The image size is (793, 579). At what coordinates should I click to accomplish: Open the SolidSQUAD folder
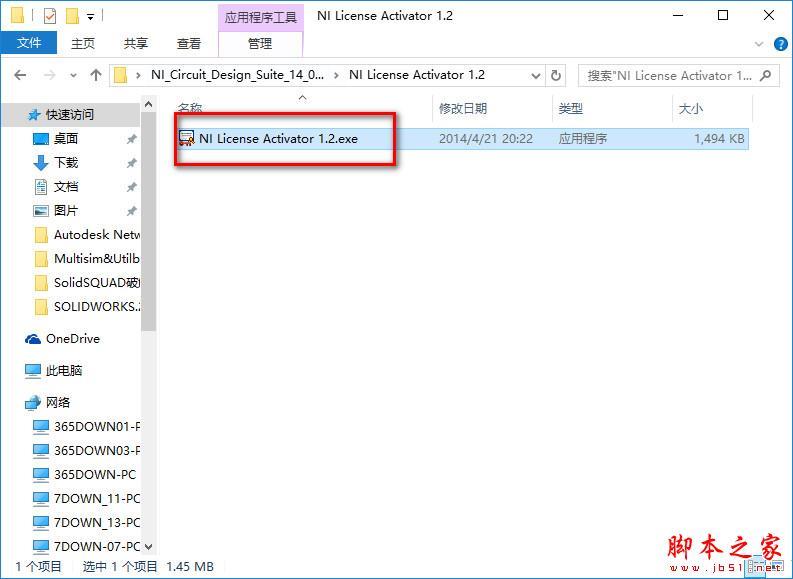point(87,283)
